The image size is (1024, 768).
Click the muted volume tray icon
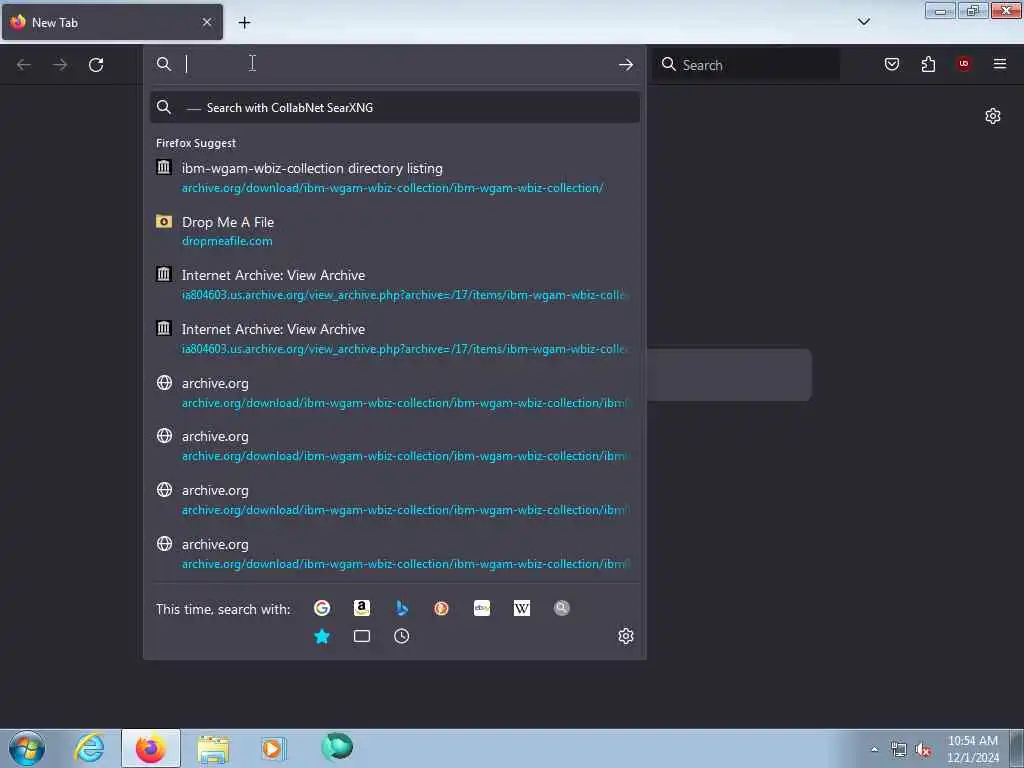[x=923, y=750]
